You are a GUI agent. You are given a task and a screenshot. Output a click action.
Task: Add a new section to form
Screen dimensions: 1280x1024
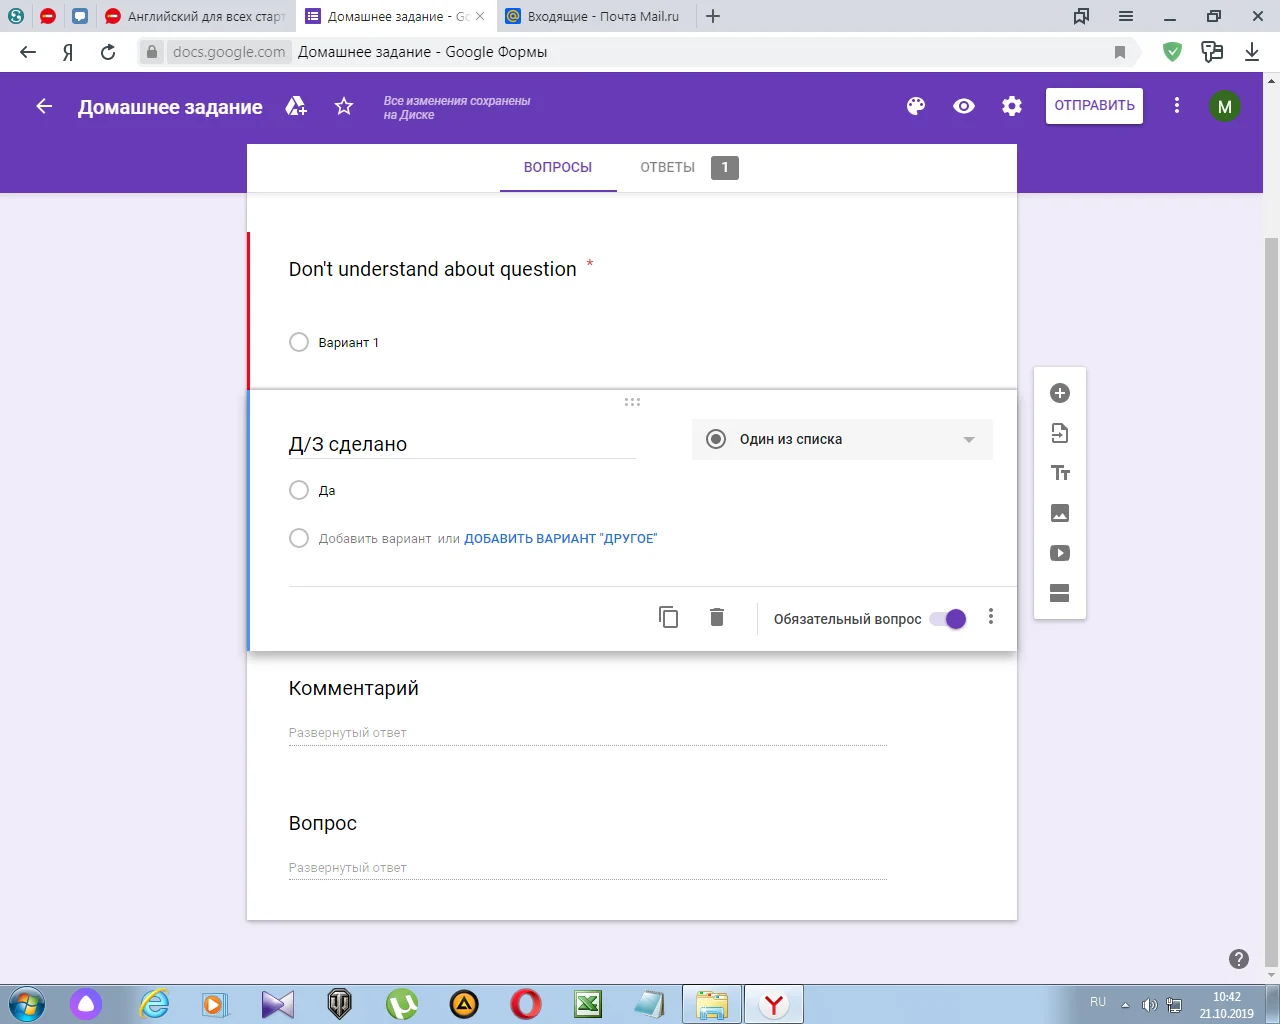[1060, 593]
